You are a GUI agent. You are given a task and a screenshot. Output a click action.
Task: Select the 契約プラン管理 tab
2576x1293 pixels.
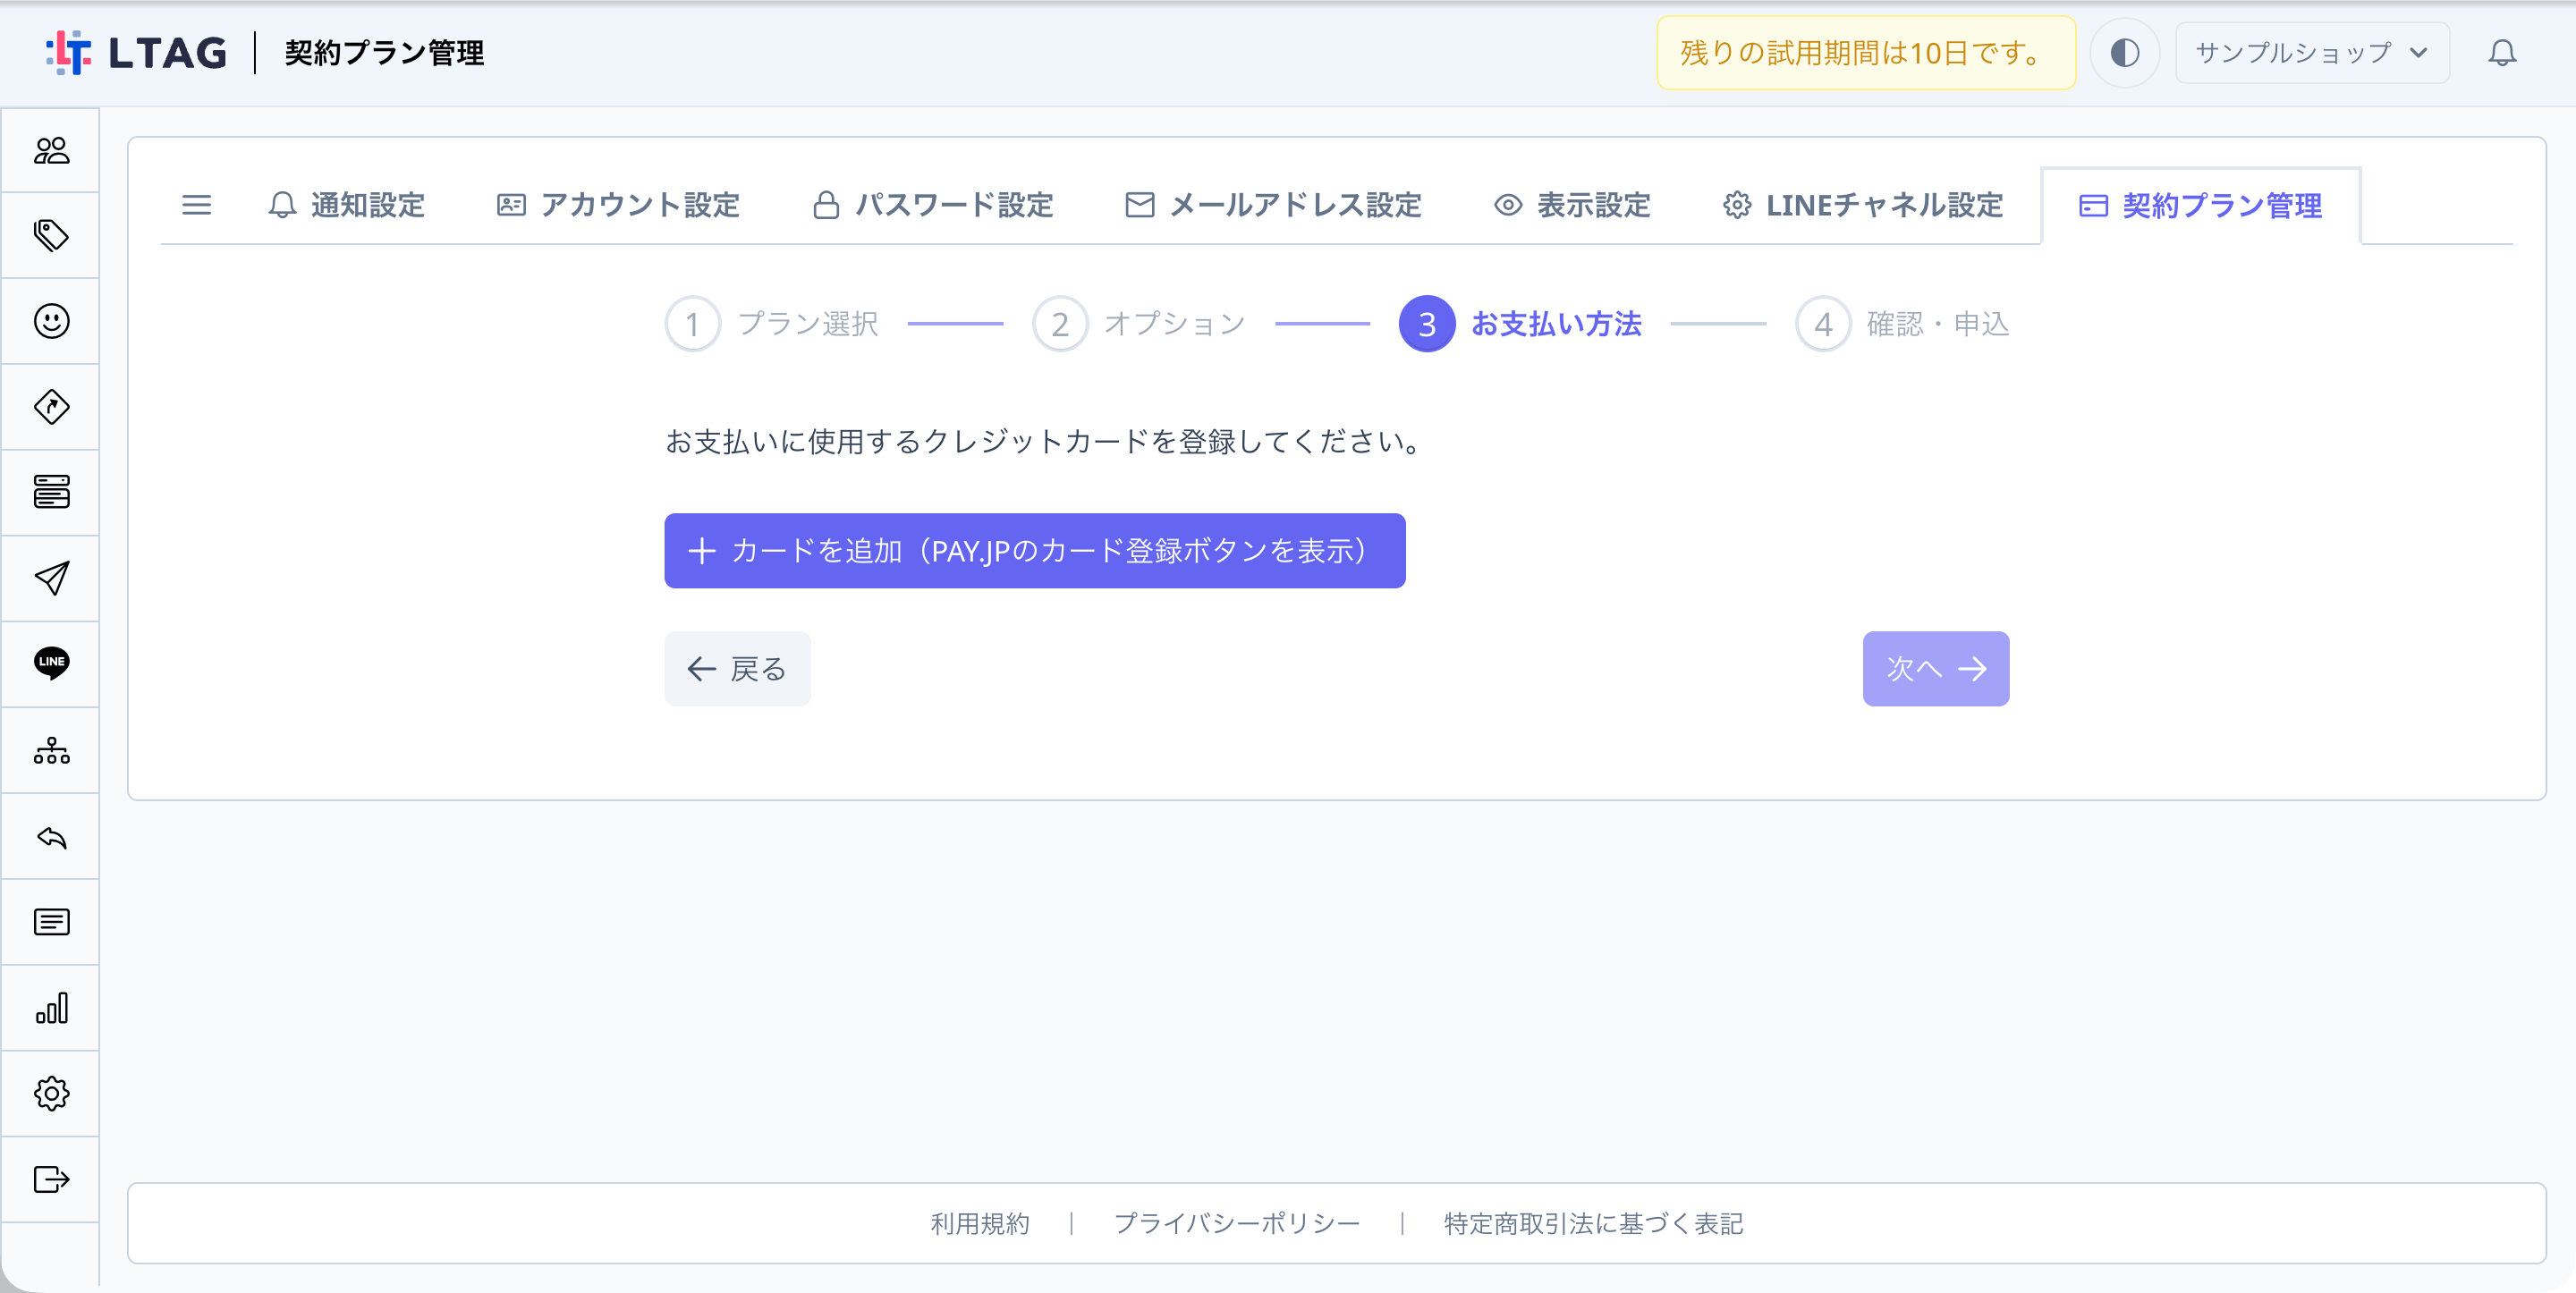click(2200, 205)
